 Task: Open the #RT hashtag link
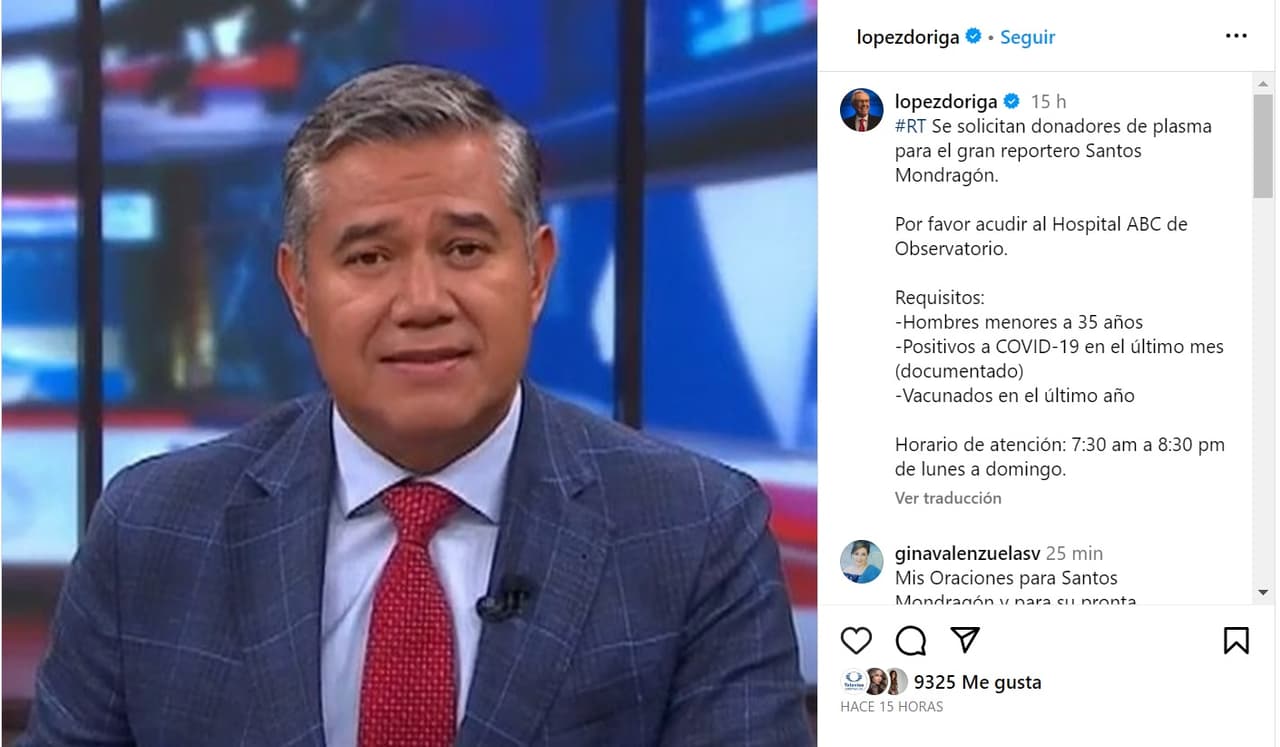pyautogui.click(x=910, y=126)
